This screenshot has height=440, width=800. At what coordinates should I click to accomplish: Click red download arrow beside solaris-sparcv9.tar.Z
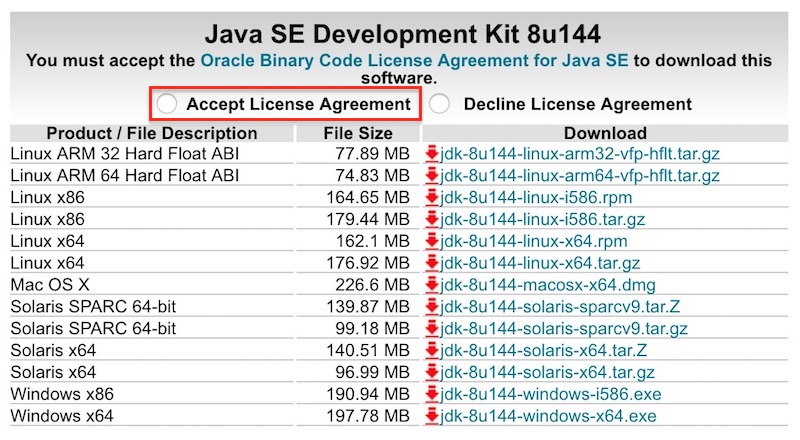tap(432, 307)
